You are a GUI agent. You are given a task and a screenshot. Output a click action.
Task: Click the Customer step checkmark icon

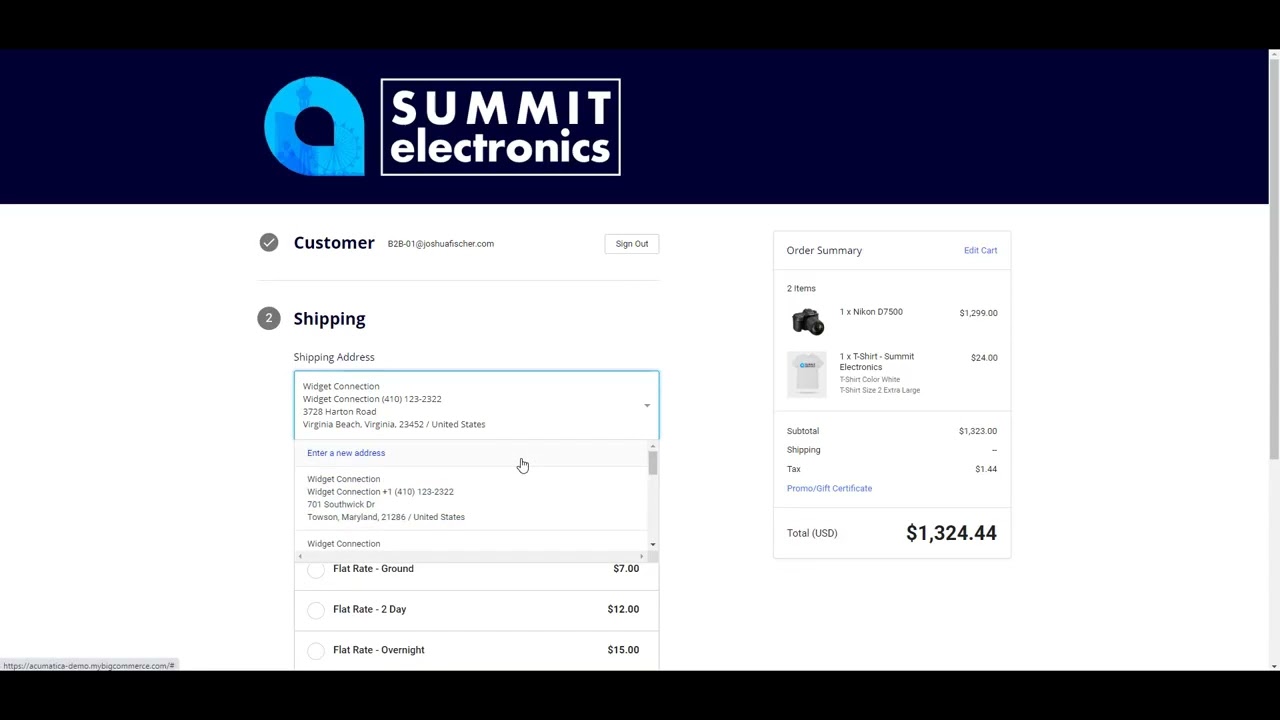pyautogui.click(x=269, y=242)
